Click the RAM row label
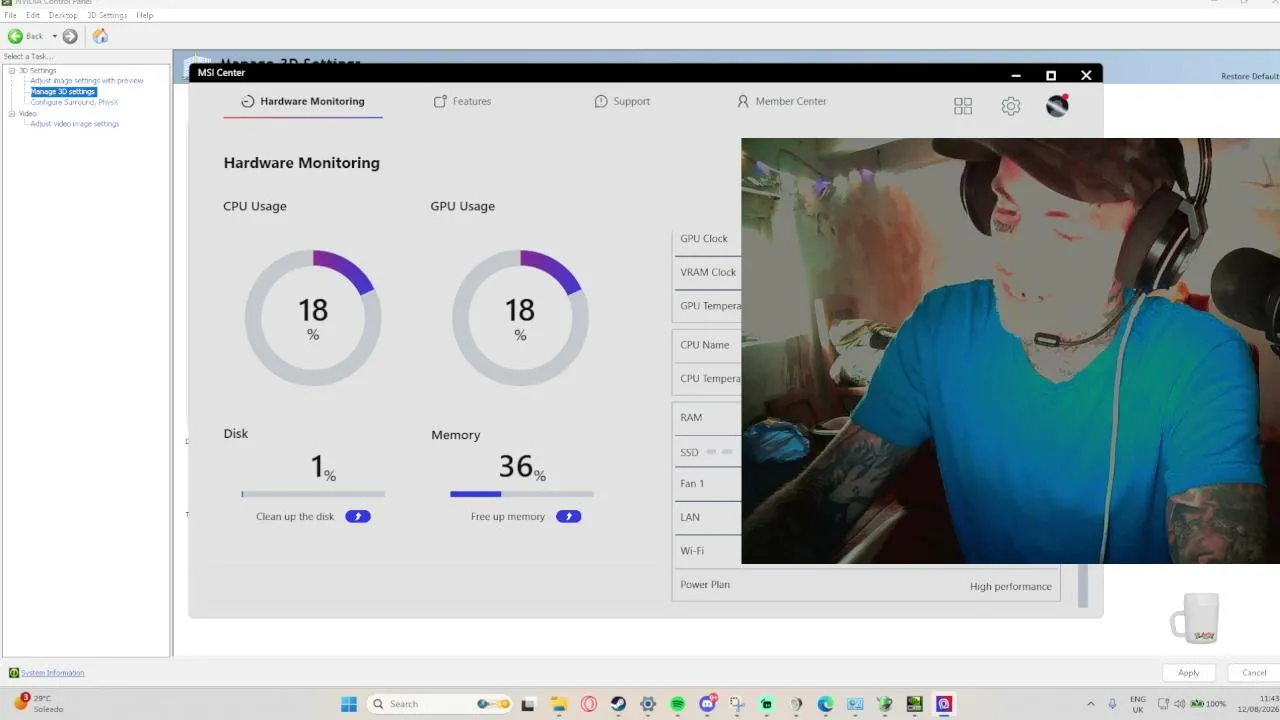The width and height of the screenshot is (1280, 720). click(691, 418)
